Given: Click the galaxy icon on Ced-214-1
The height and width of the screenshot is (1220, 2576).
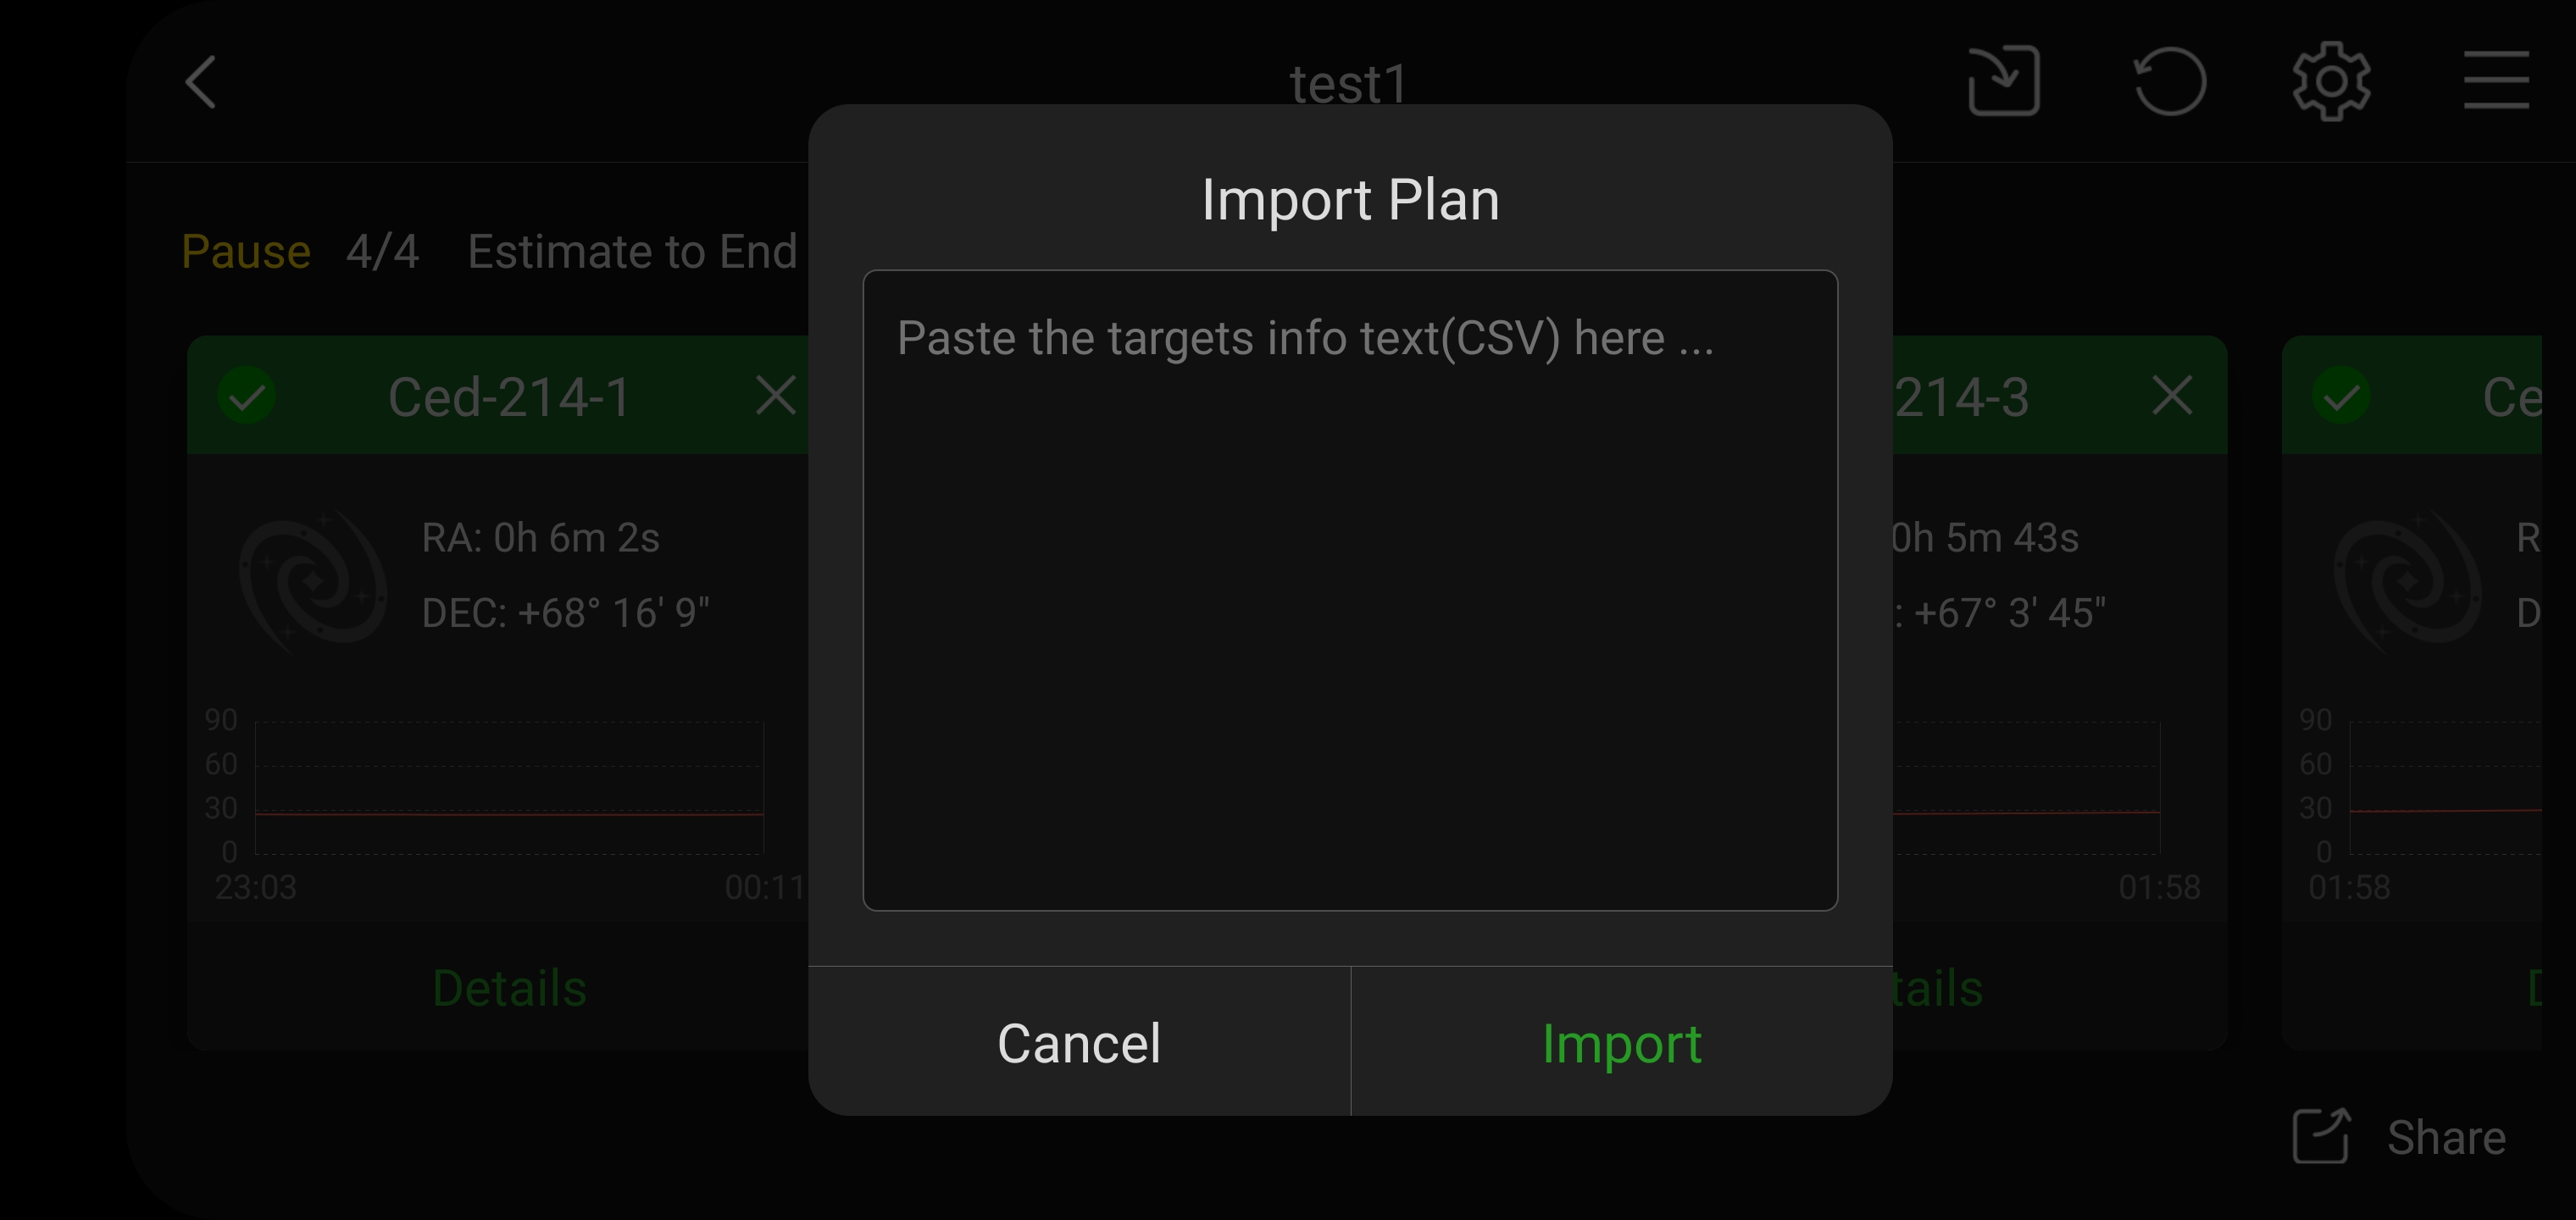Looking at the screenshot, I should pyautogui.click(x=313, y=579).
